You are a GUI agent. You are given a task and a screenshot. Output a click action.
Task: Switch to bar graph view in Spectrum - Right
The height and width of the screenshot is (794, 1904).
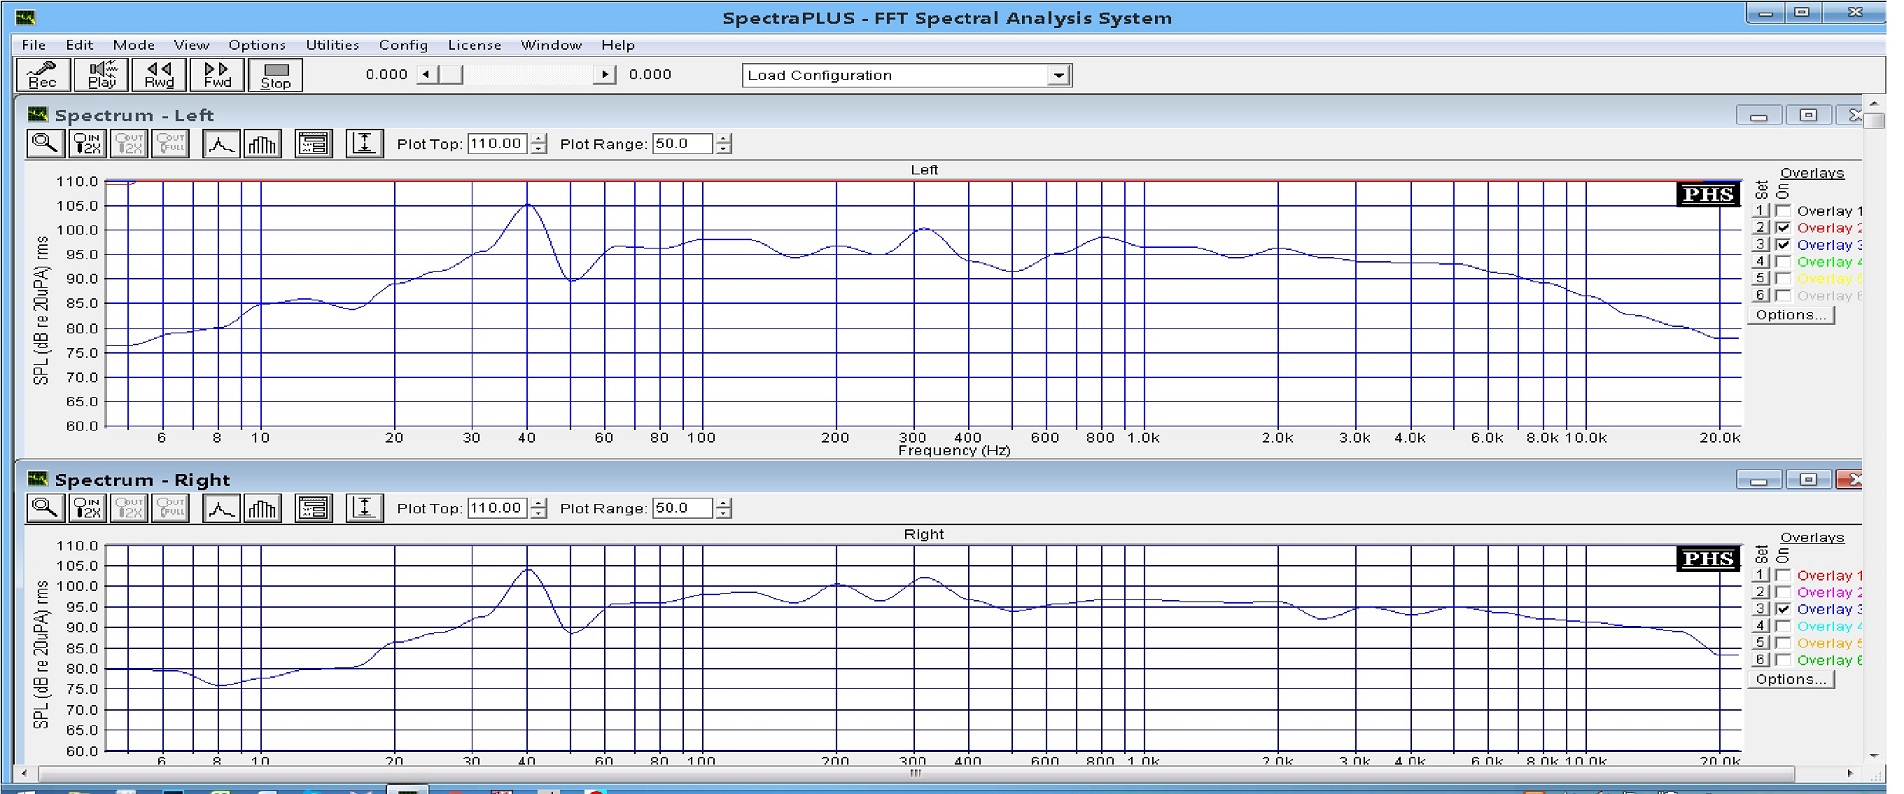coord(262,509)
